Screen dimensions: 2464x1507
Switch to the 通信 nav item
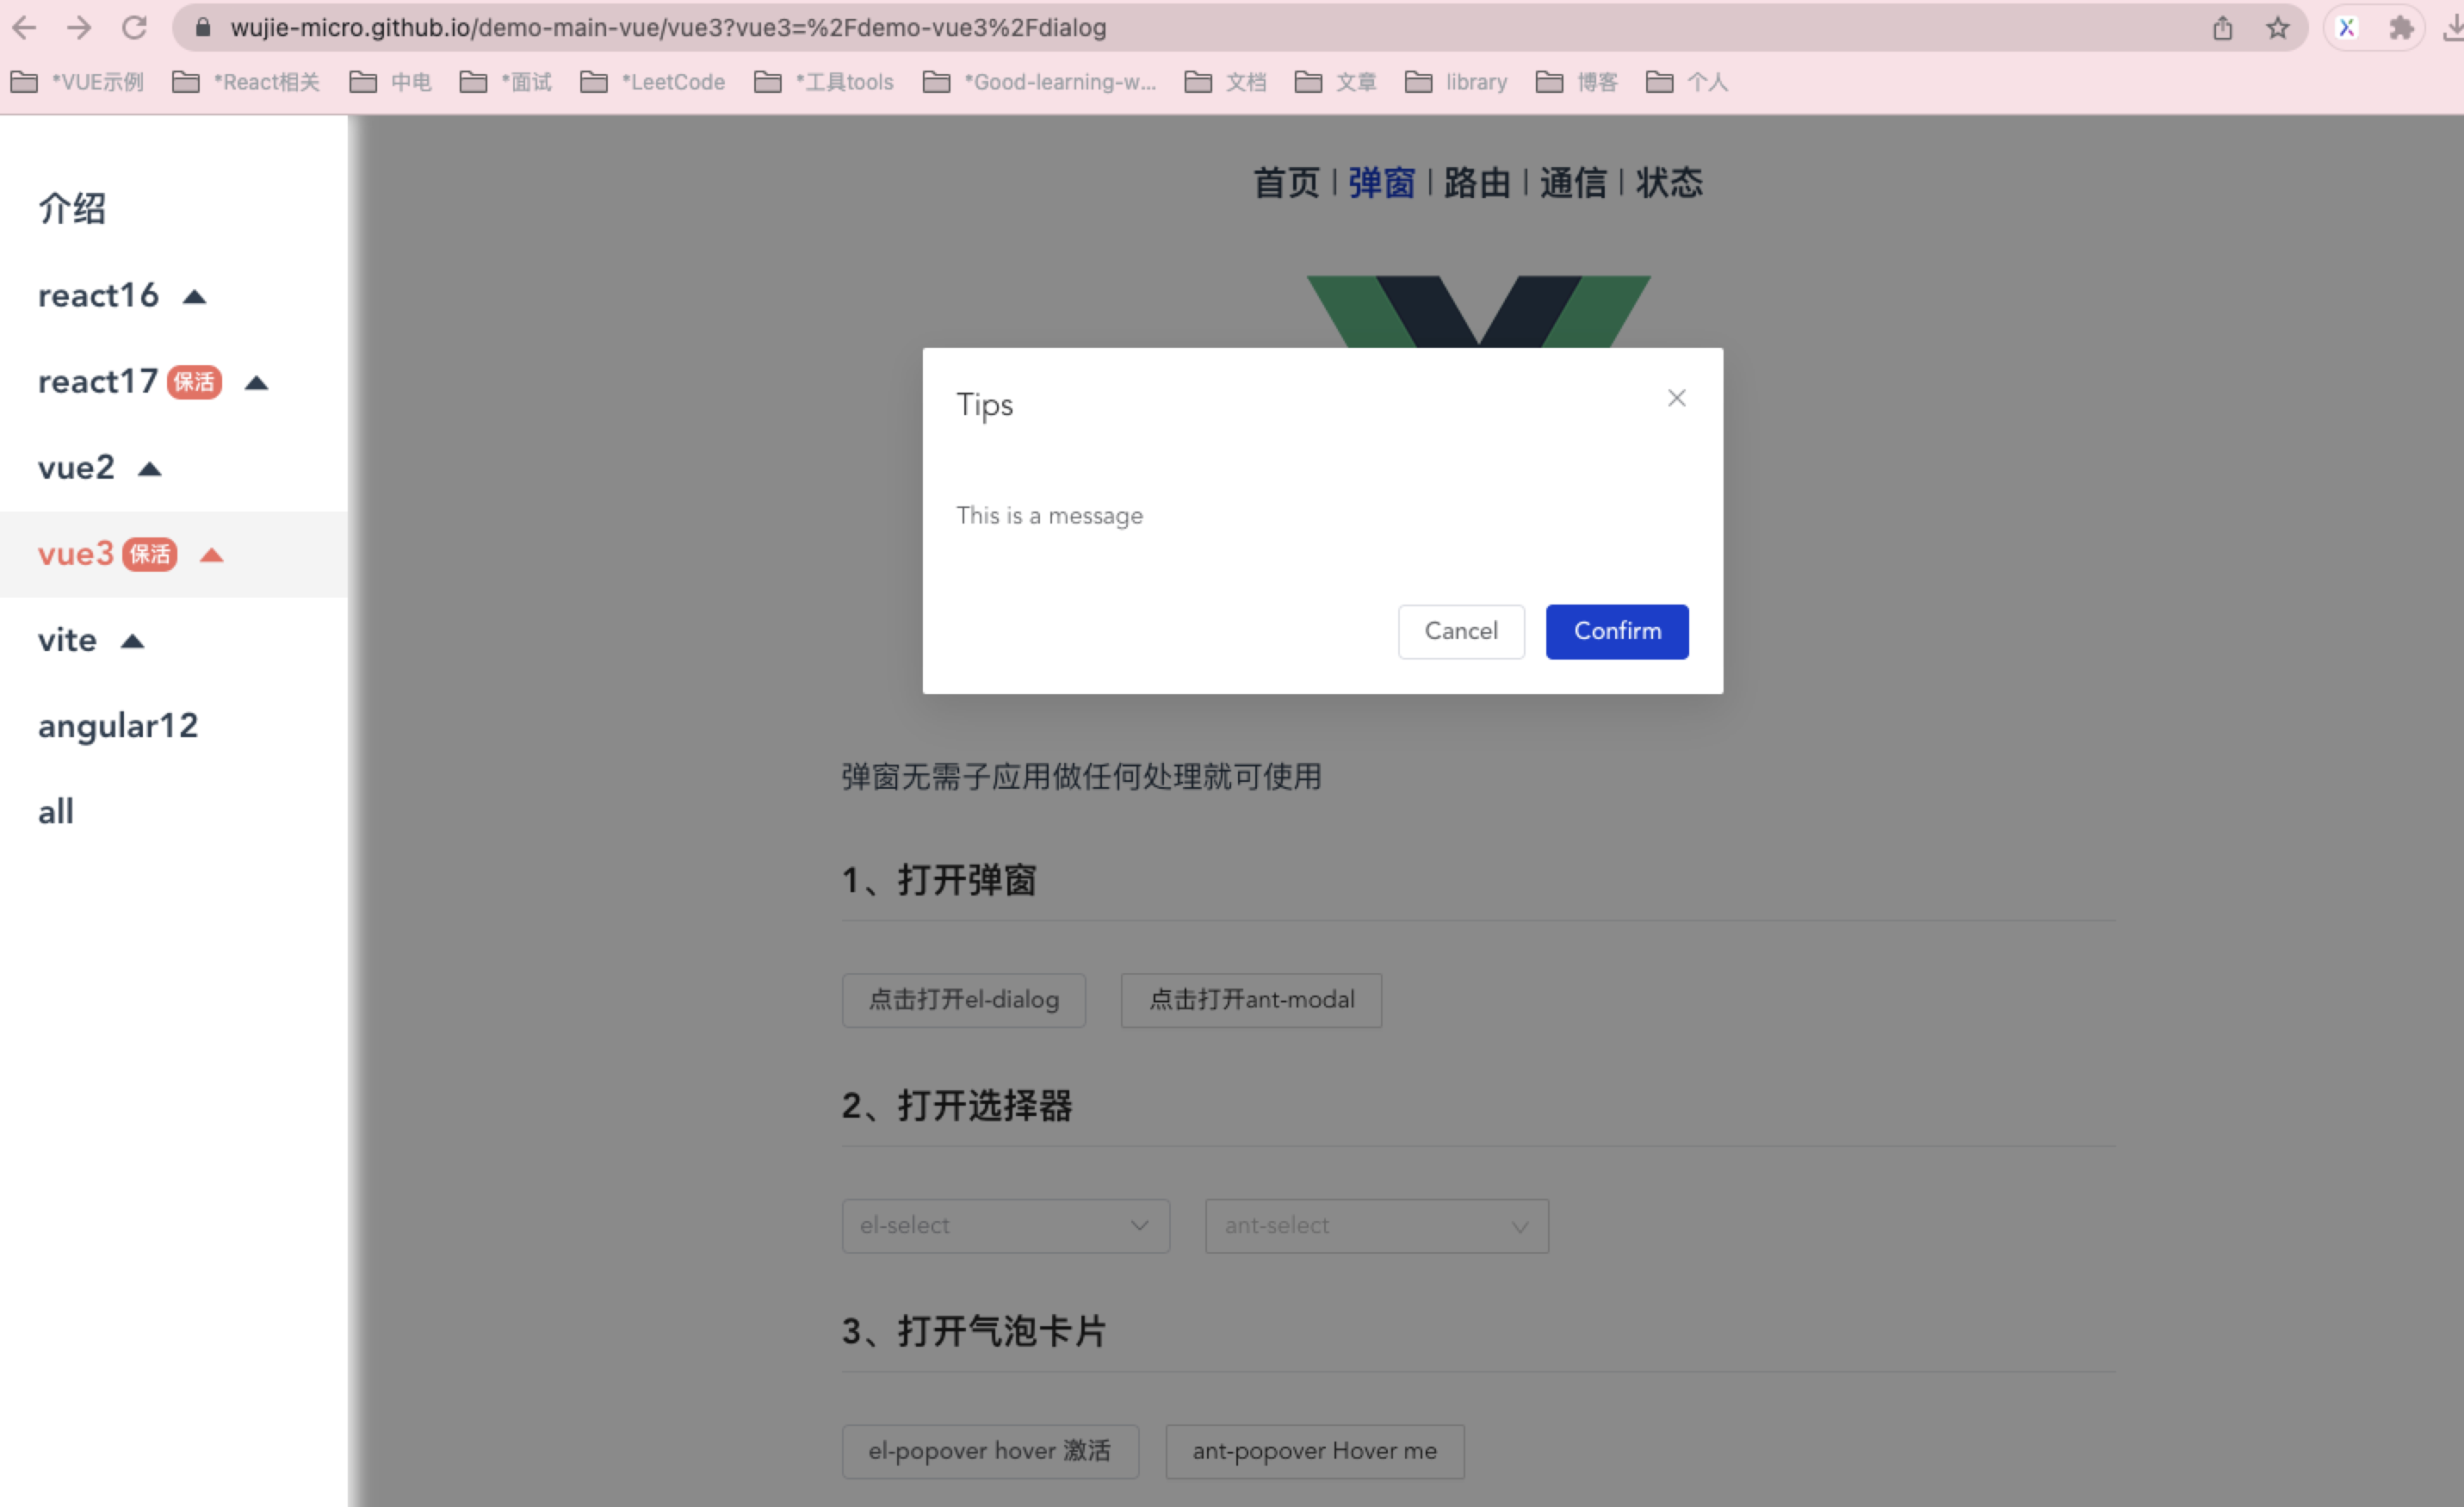(x=1572, y=182)
